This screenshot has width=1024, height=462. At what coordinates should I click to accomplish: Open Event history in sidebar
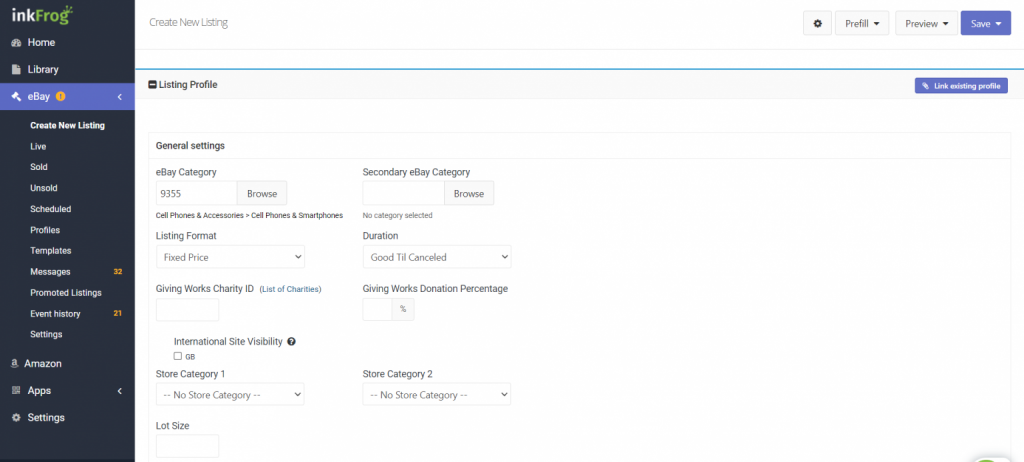click(x=56, y=314)
